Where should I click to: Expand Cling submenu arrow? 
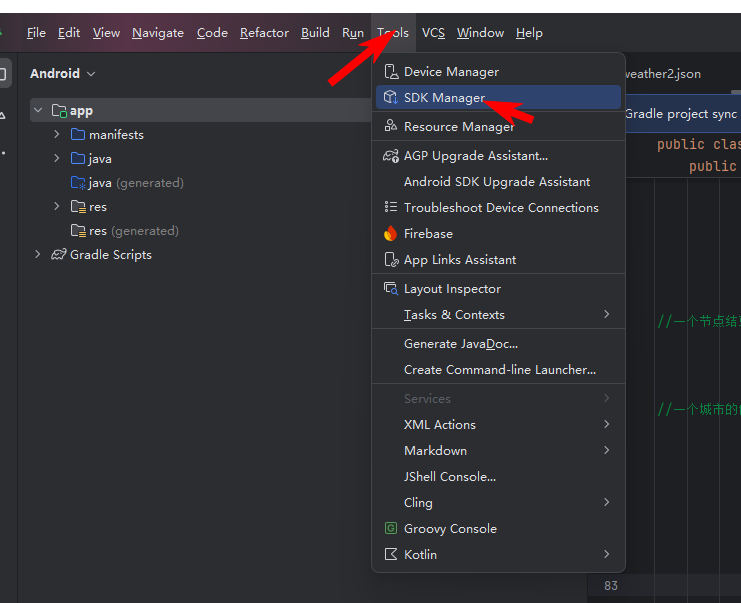607,502
